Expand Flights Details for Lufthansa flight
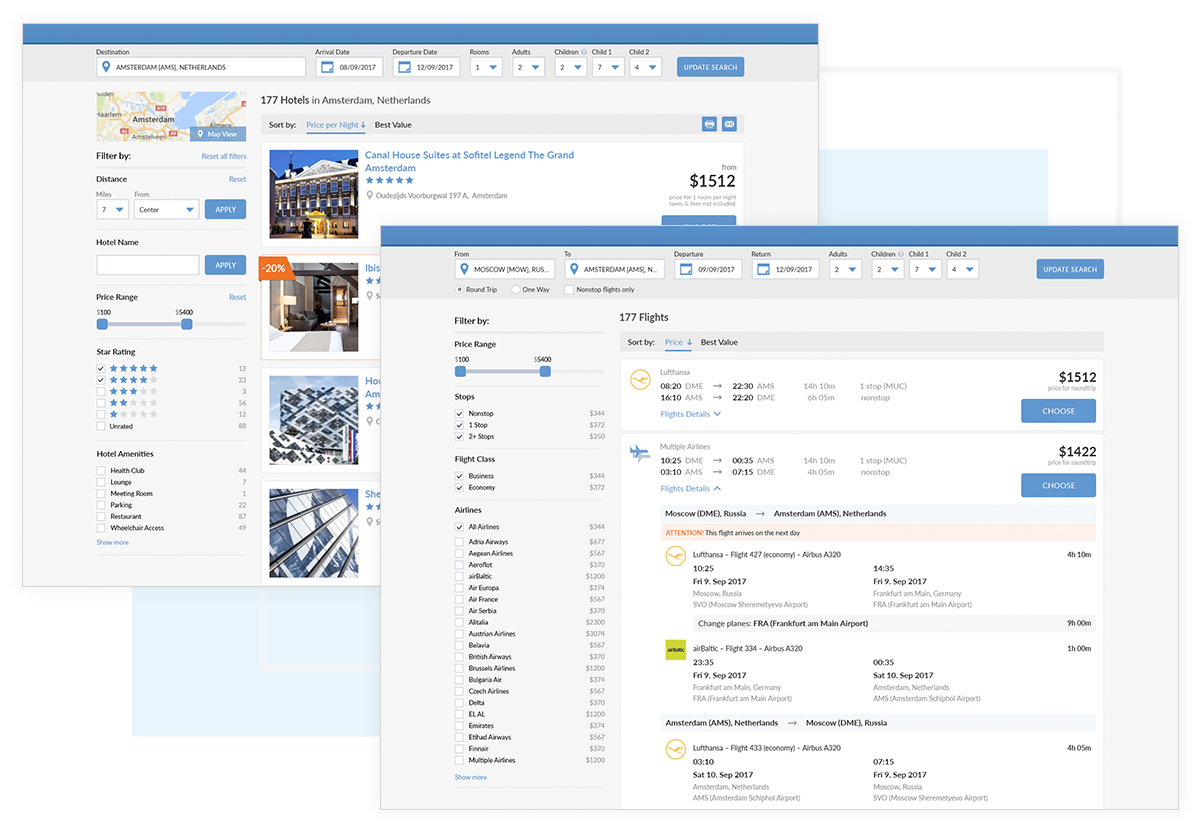1200x833 pixels. [x=690, y=413]
